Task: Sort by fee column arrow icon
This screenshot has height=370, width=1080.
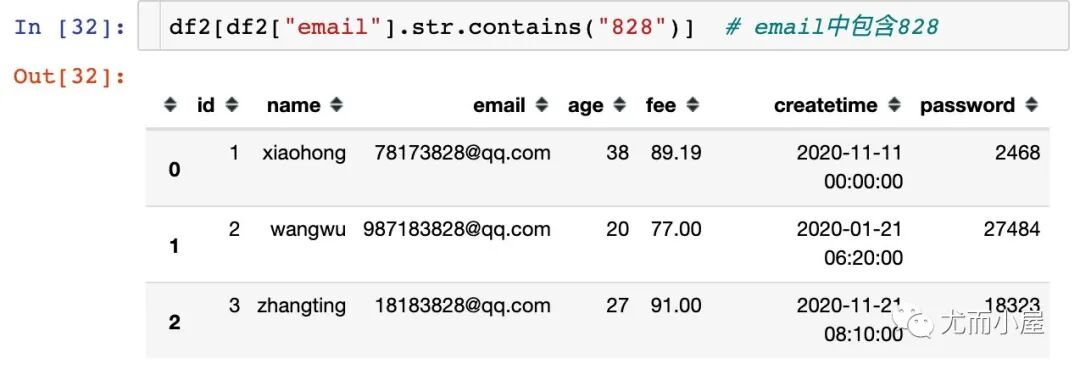Action: click(x=693, y=105)
